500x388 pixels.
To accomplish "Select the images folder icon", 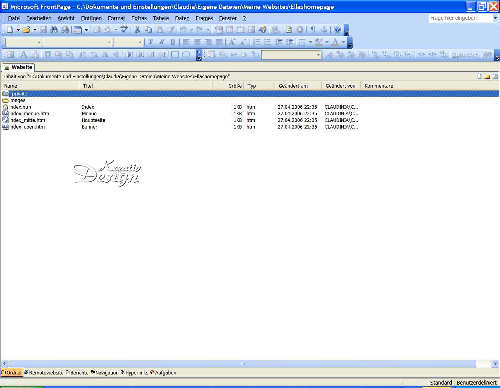I will (5, 100).
